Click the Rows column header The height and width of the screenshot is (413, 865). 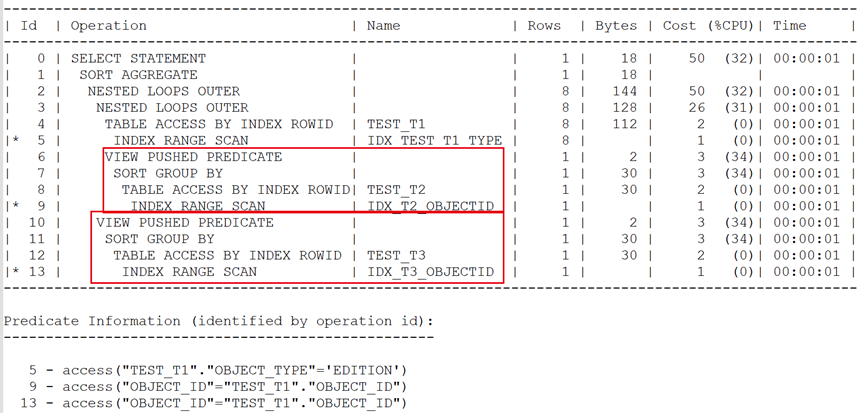click(544, 26)
